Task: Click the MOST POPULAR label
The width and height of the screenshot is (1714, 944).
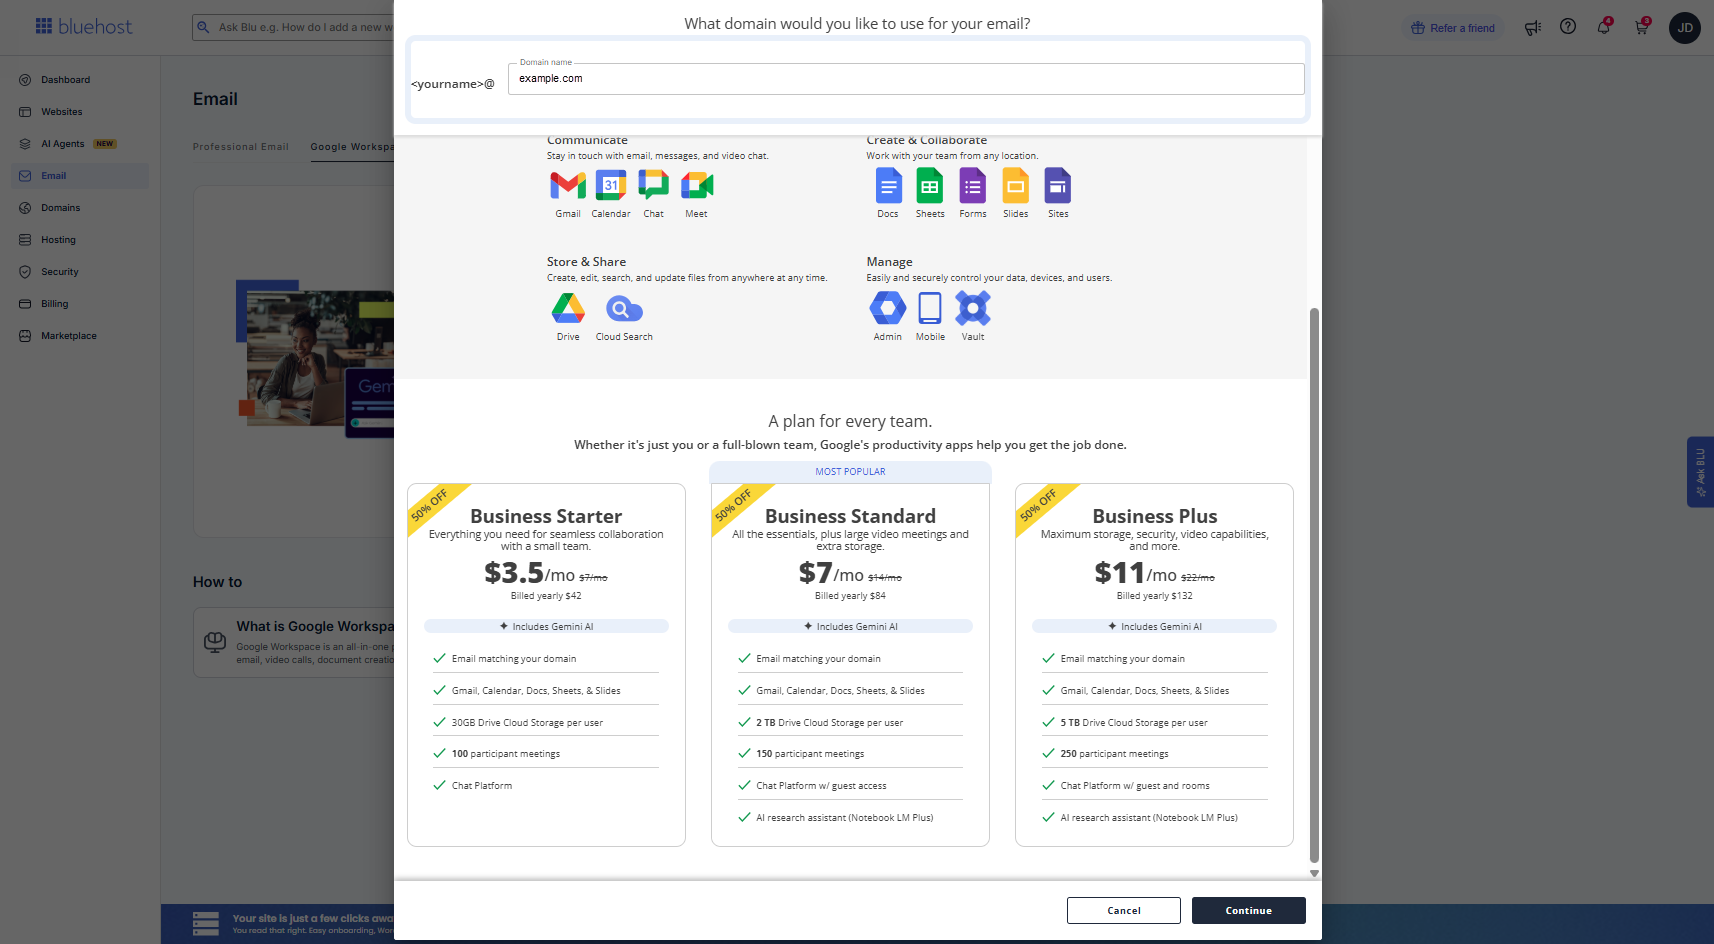Action: coord(850,472)
